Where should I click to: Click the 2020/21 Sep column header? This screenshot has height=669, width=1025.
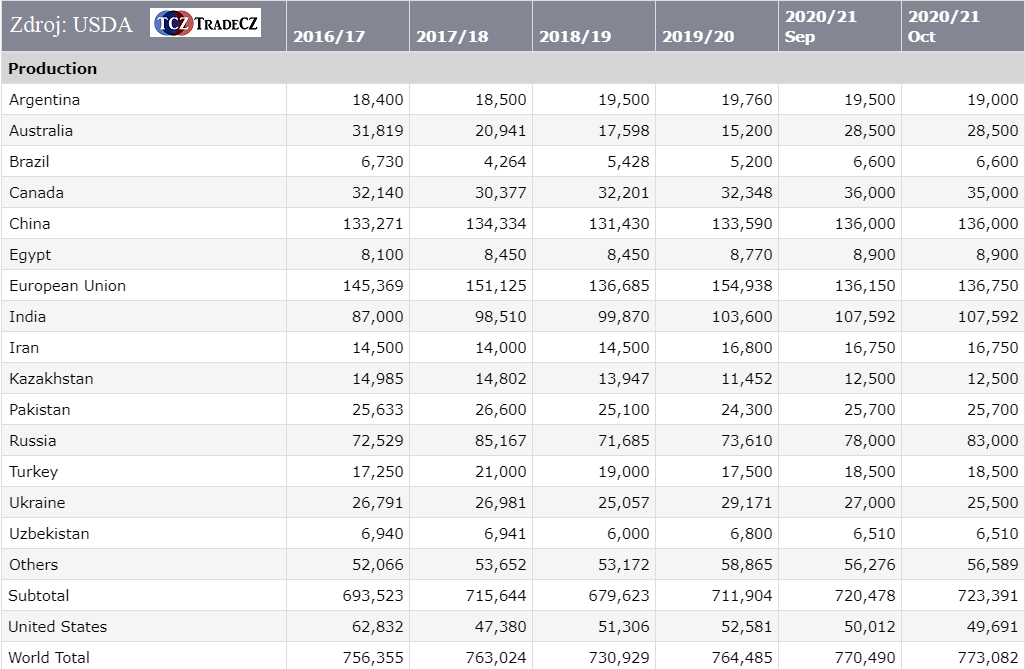(x=820, y=27)
